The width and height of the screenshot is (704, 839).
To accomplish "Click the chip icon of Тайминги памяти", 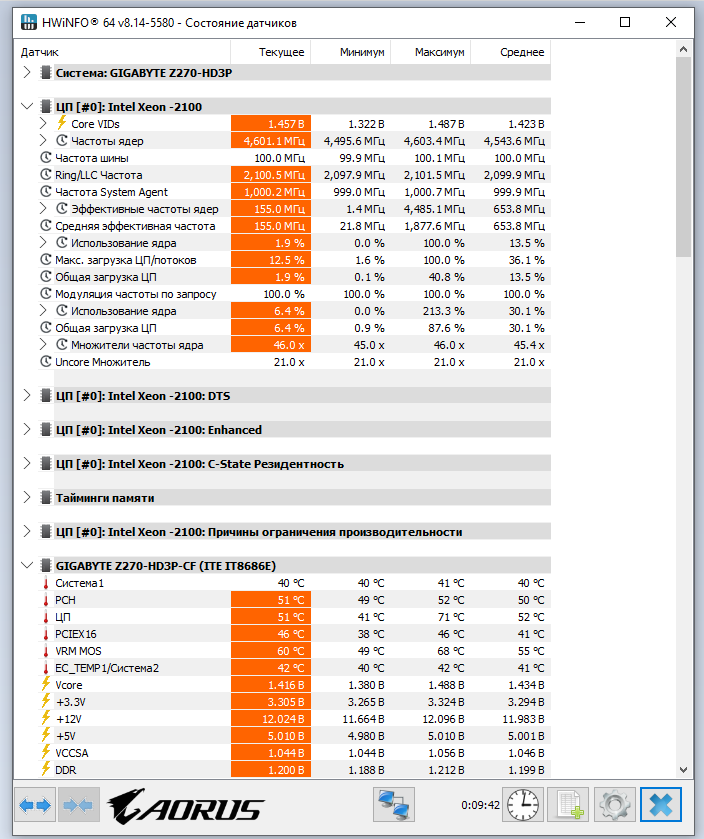I will pyautogui.click(x=46, y=498).
